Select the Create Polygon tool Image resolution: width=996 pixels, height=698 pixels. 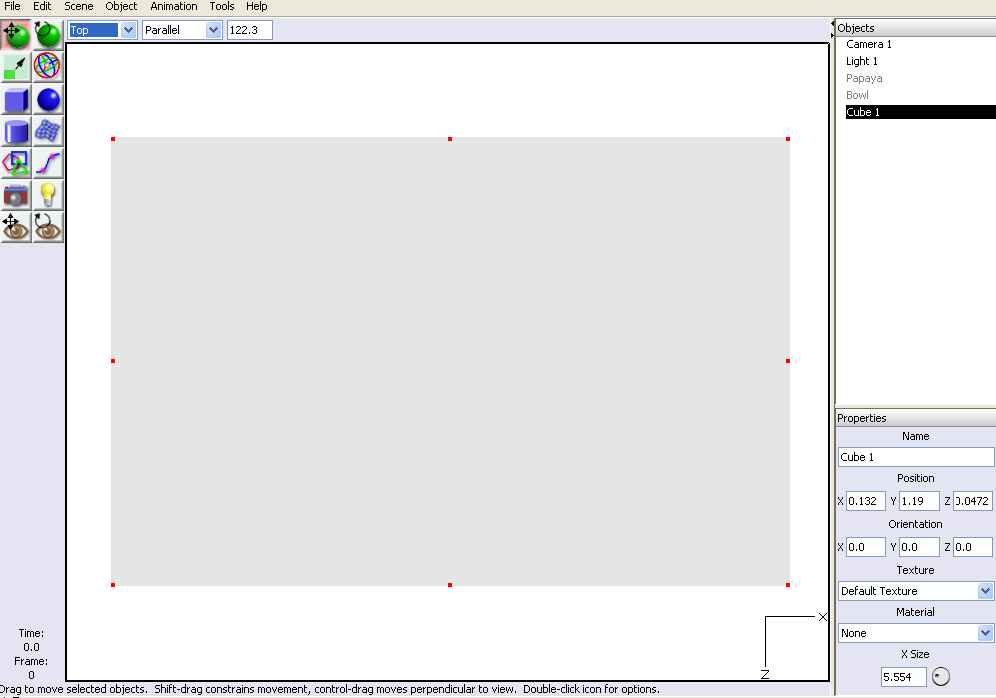[16, 163]
